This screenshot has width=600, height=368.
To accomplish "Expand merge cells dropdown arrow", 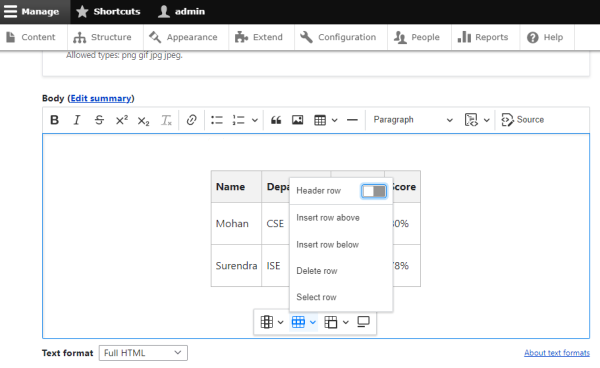I will [x=346, y=322].
